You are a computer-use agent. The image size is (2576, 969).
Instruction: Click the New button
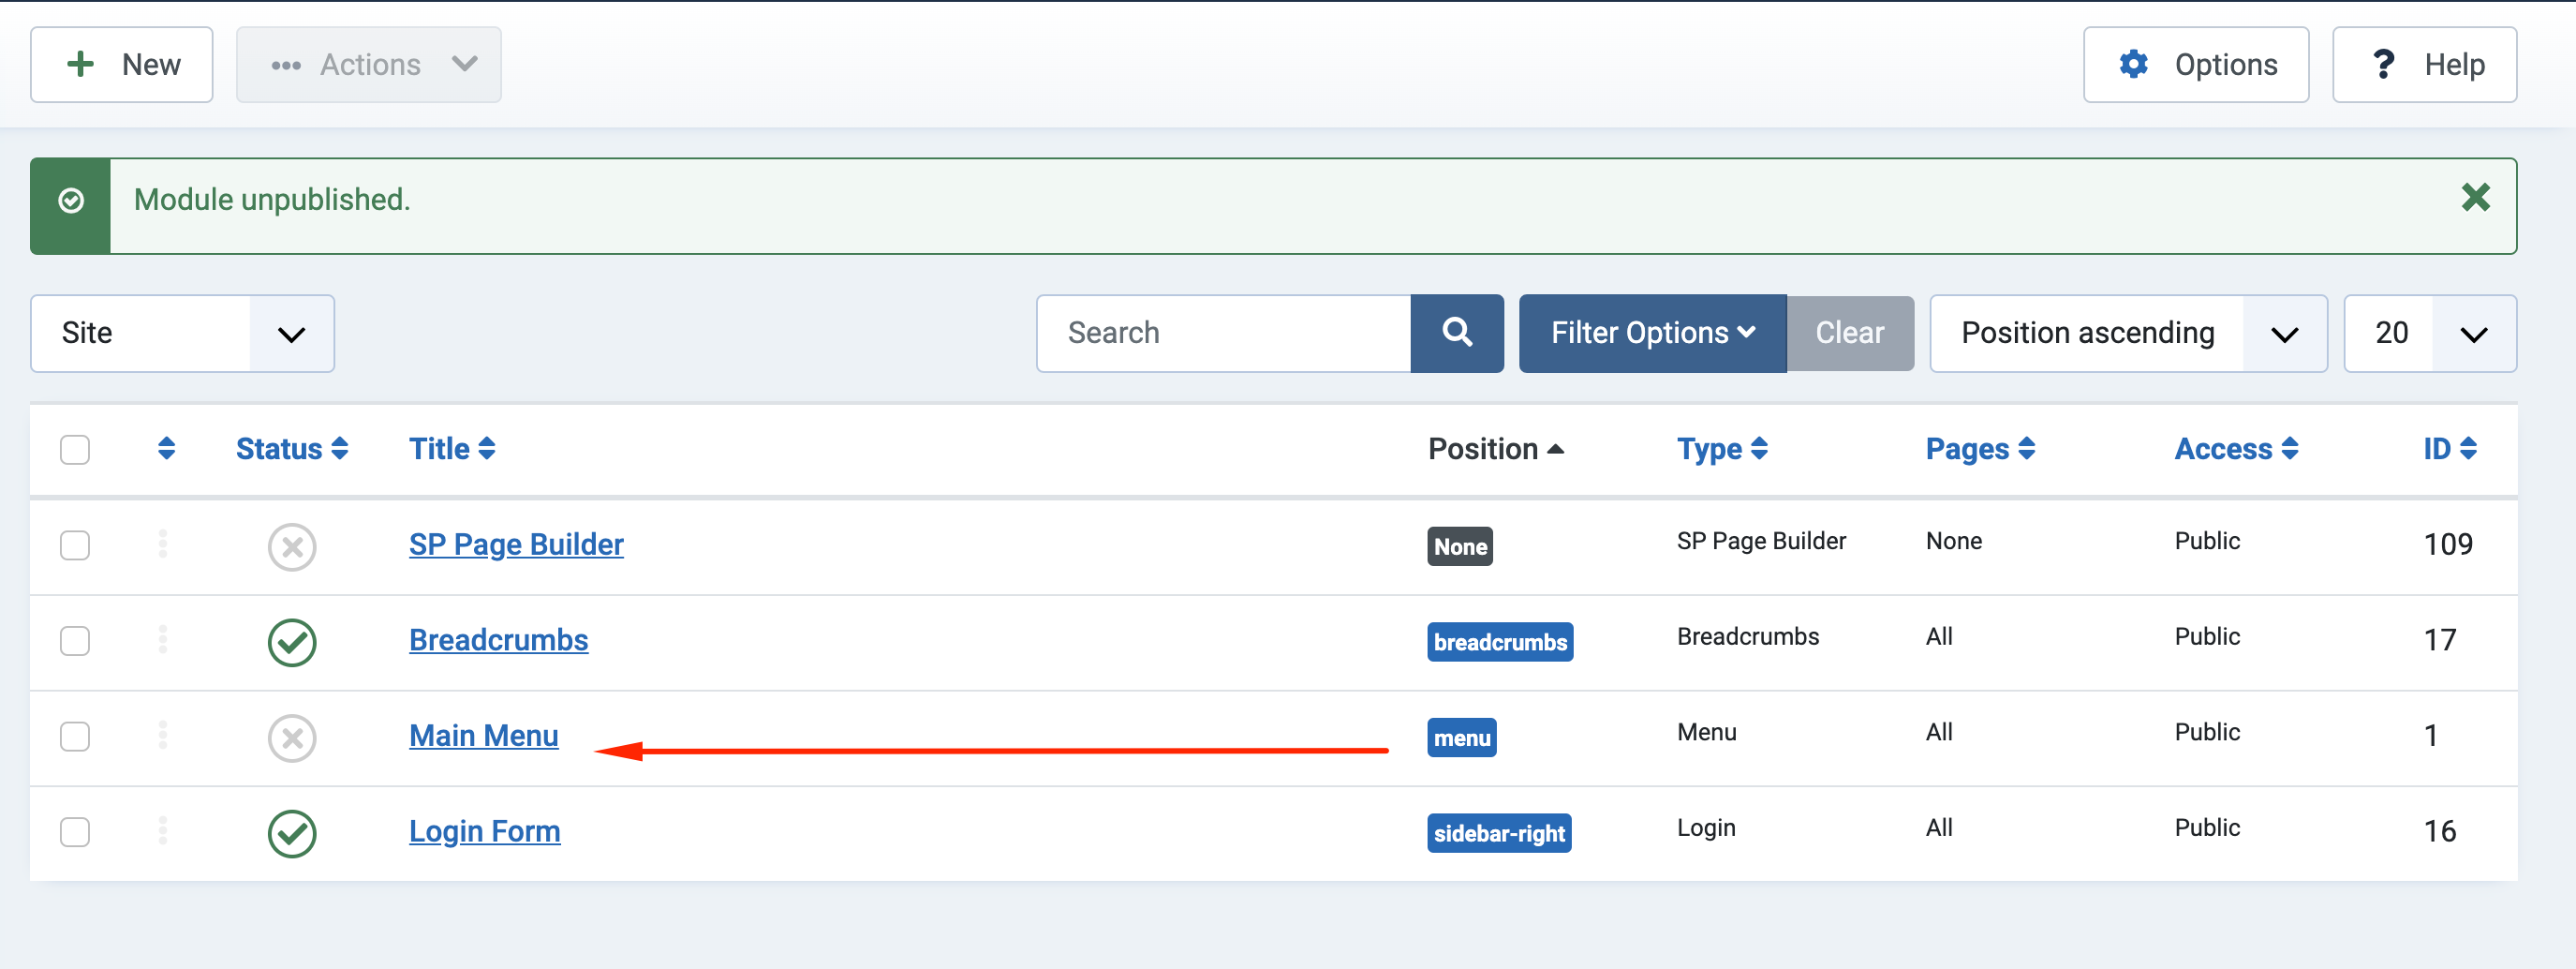click(122, 65)
